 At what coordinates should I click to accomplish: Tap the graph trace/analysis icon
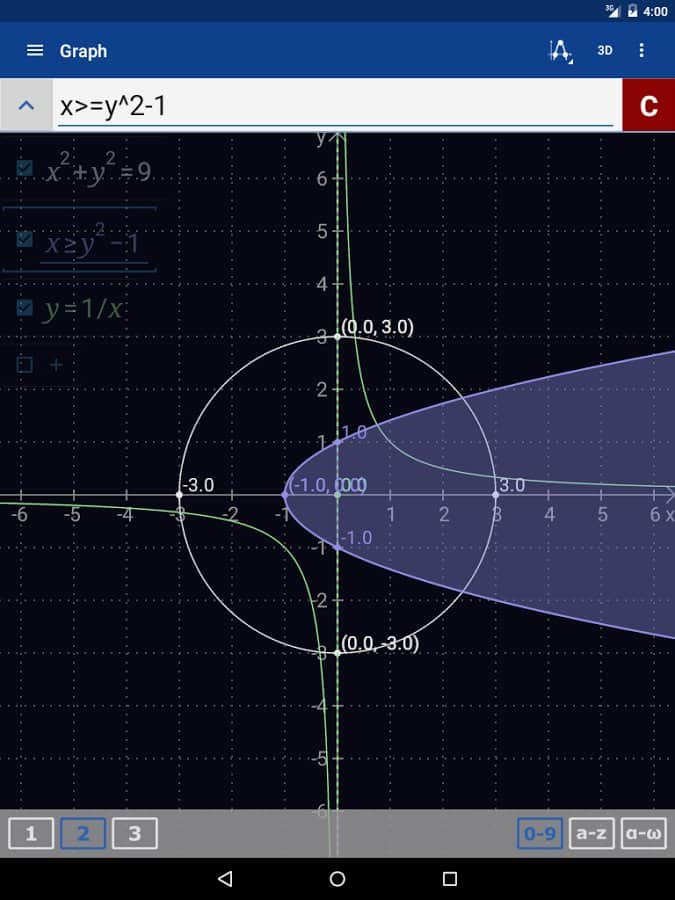[x=561, y=51]
